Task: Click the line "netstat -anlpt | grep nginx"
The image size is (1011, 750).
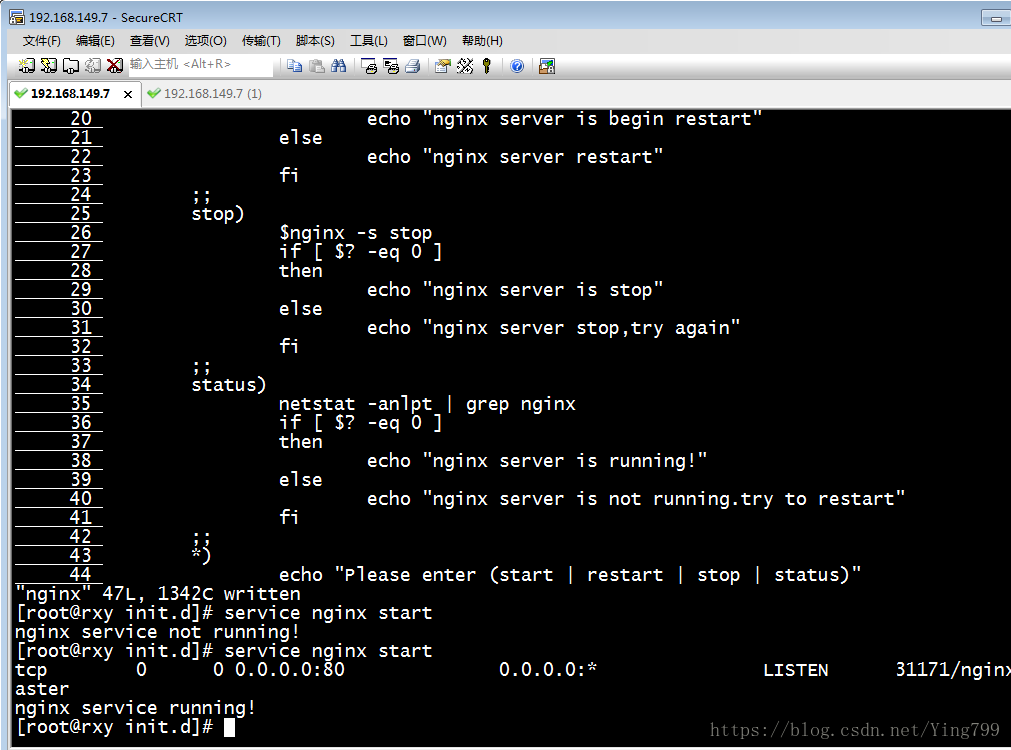Action: (x=427, y=404)
